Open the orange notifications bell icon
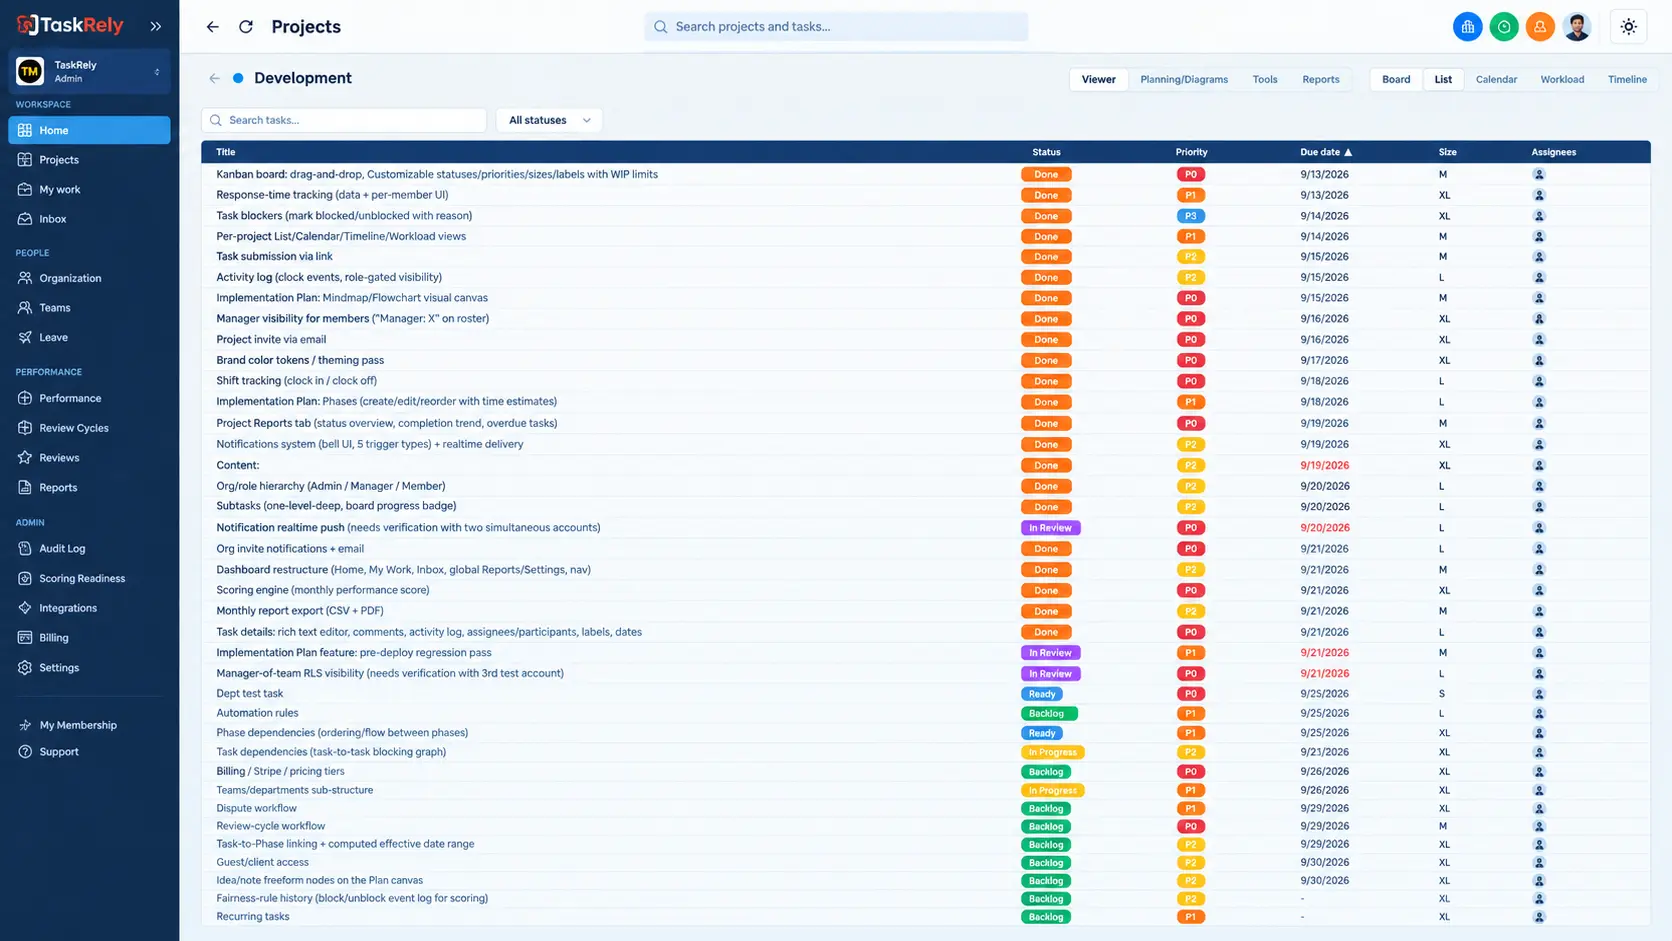The width and height of the screenshot is (1672, 941). [x=1540, y=27]
